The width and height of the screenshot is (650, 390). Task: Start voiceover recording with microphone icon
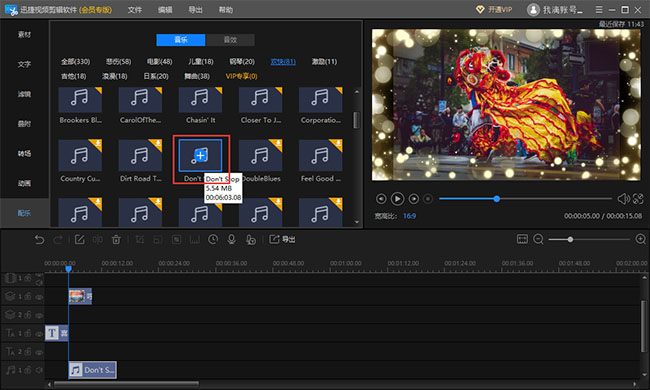point(231,240)
